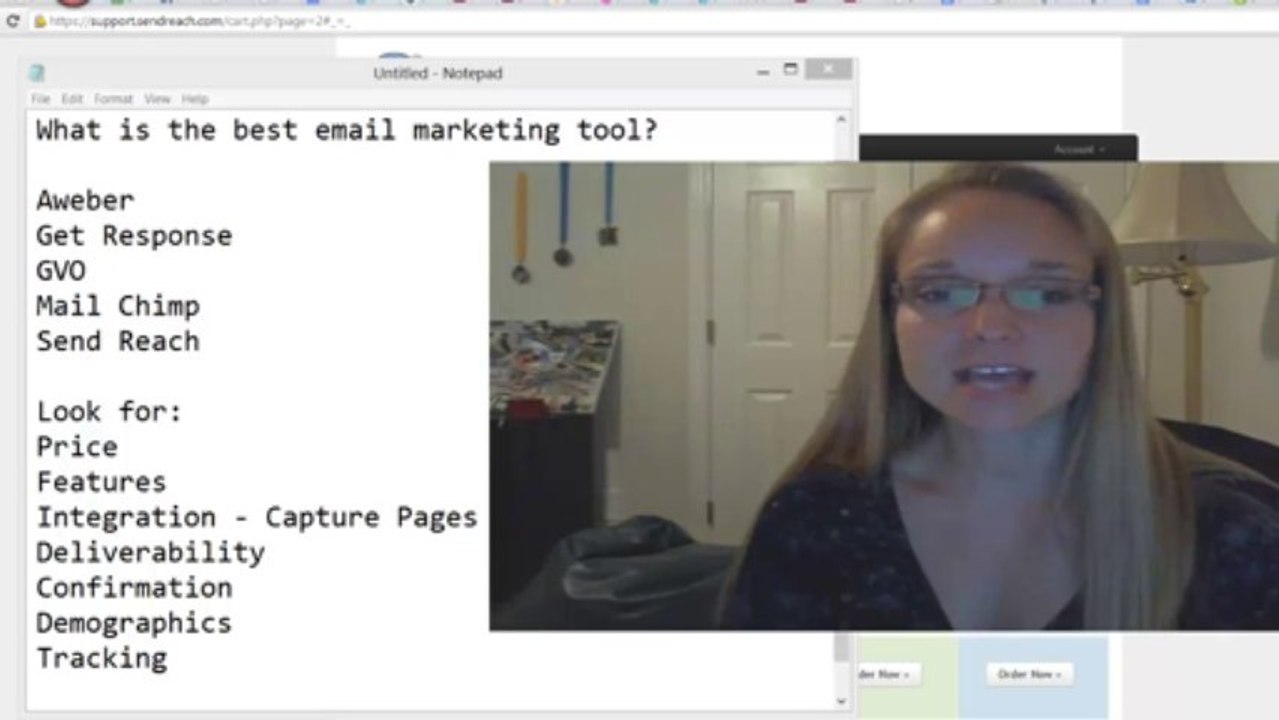Image resolution: width=1279 pixels, height=720 pixels.
Task: Click the 'Demographics' line
Action: (x=134, y=623)
